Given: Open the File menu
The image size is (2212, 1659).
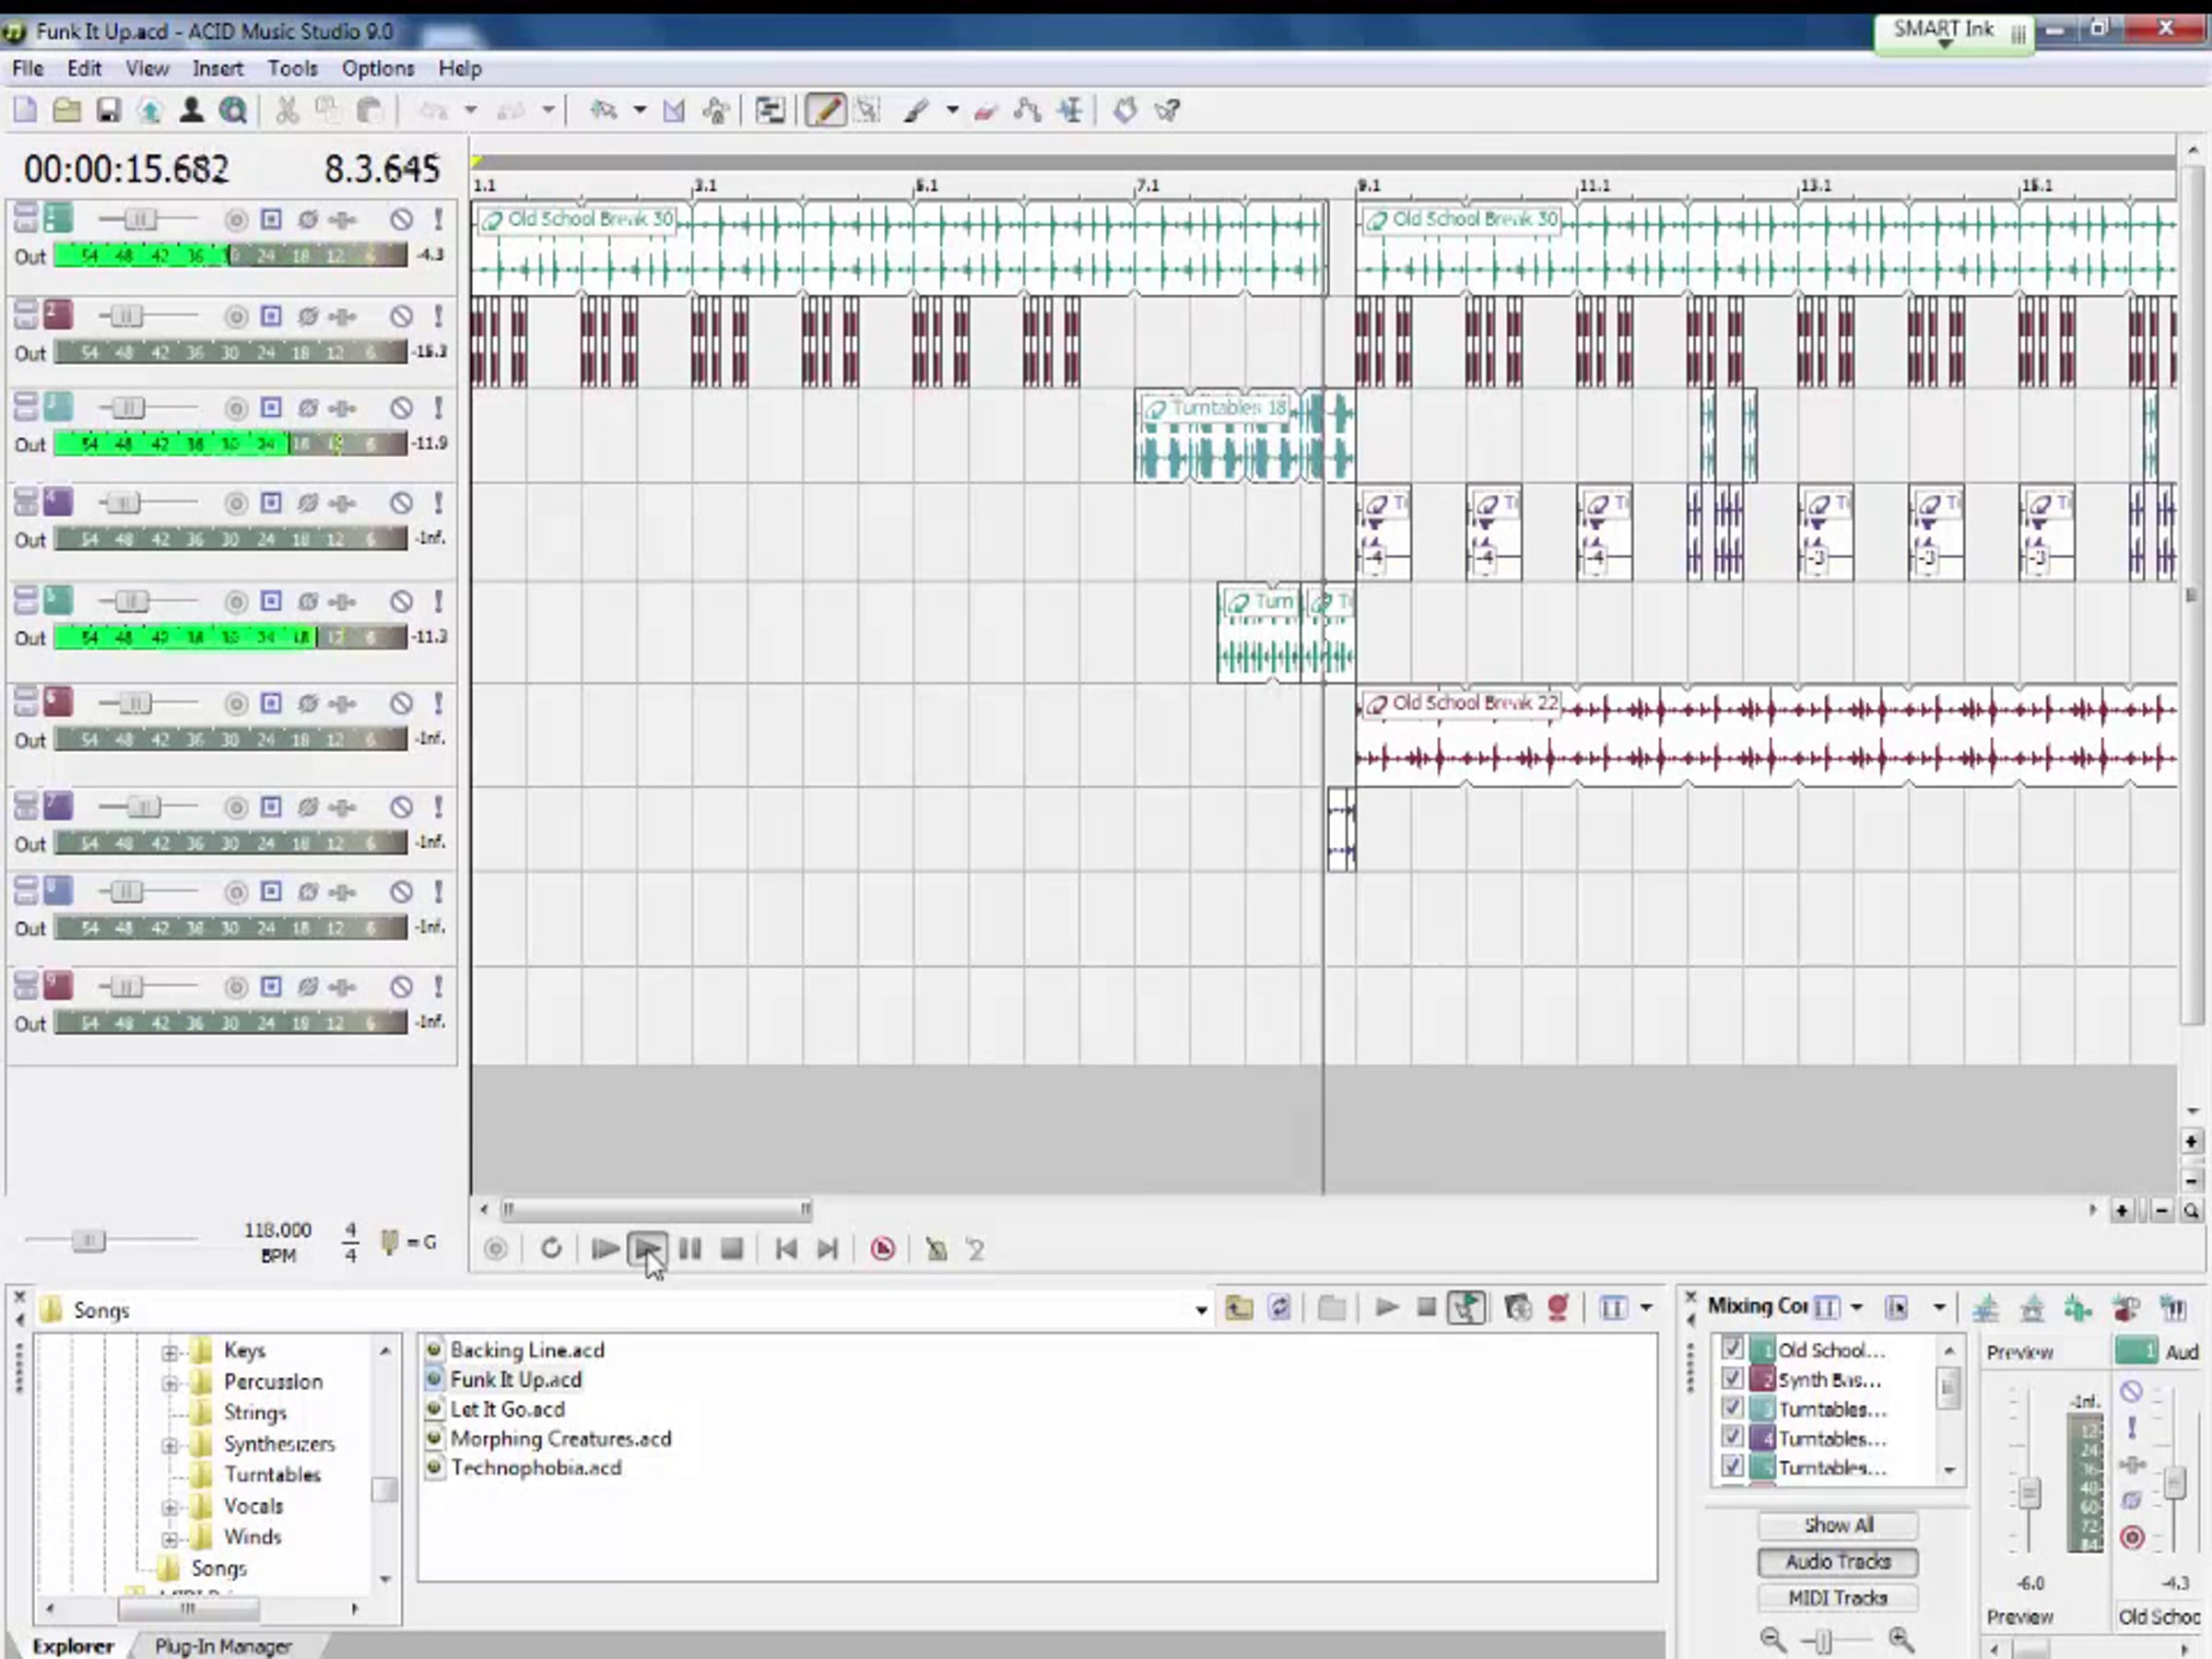Looking at the screenshot, I should [x=27, y=68].
